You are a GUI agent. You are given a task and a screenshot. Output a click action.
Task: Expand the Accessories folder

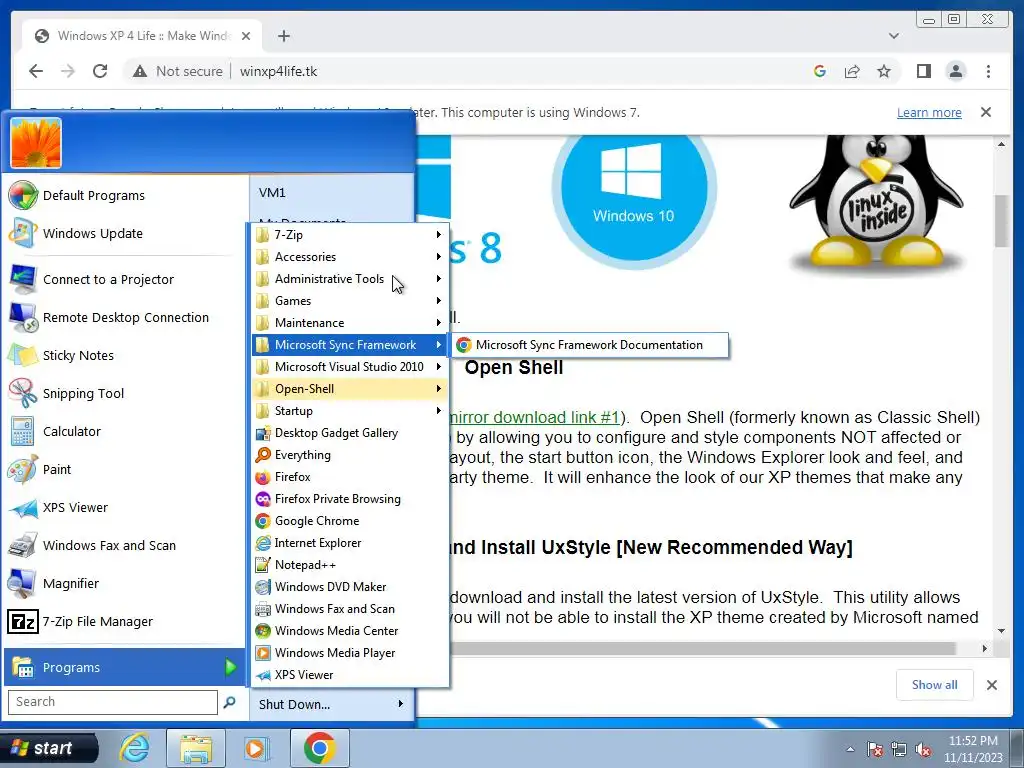tap(349, 257)
